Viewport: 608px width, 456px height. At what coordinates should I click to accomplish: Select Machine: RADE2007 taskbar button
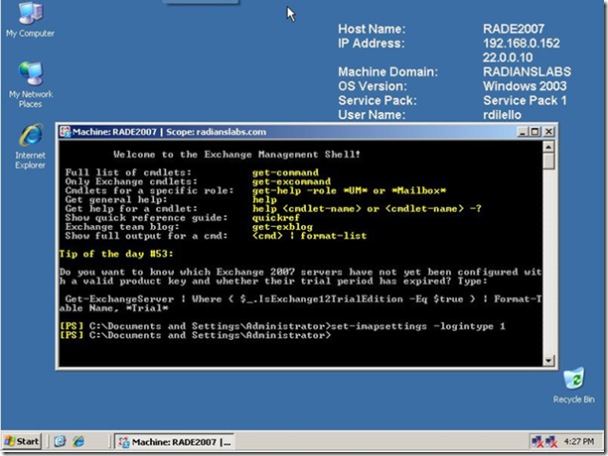click(x=175, y=441)
